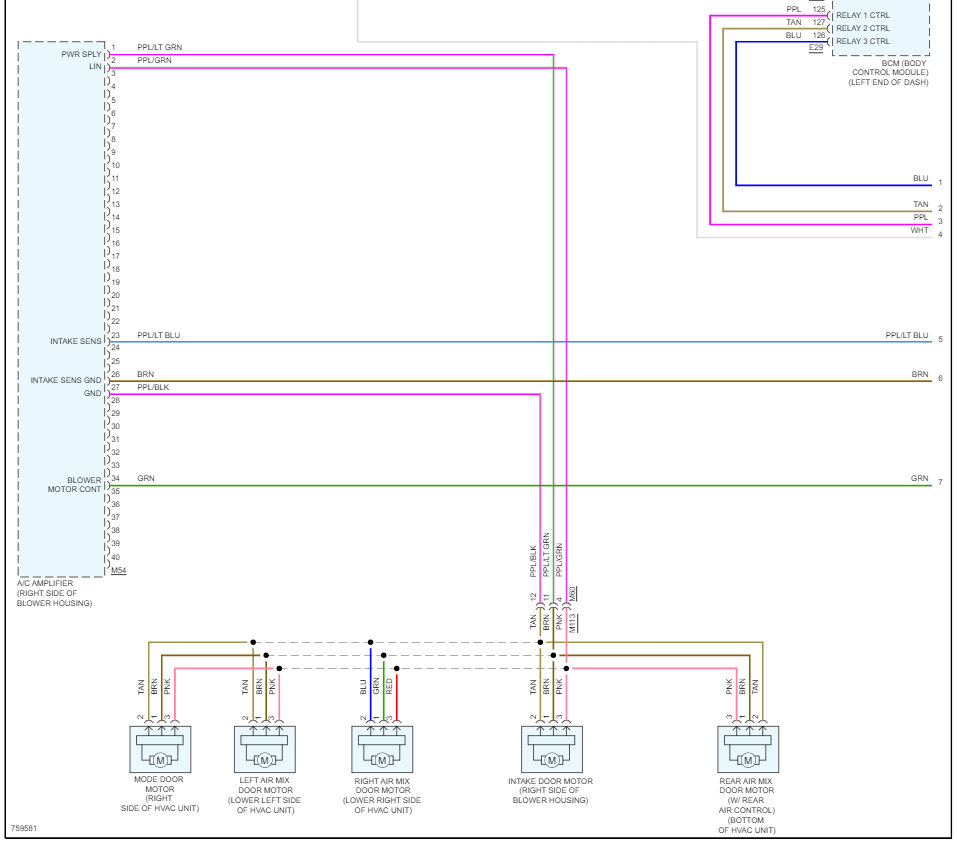Screen dimensions: 957x841
Task: Click the green GRN wire at pin 34
Action: 520,486
